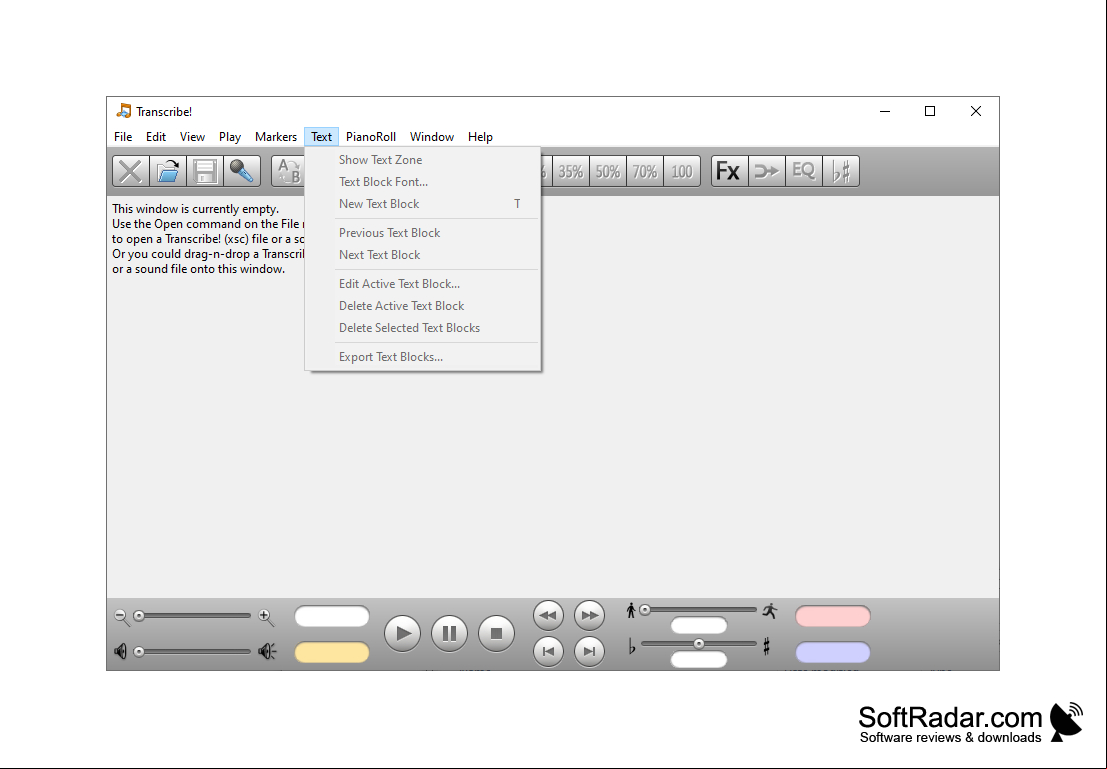Click the zoom level slider
Viewport: 1107px width, 769px height.
point(193,616)
